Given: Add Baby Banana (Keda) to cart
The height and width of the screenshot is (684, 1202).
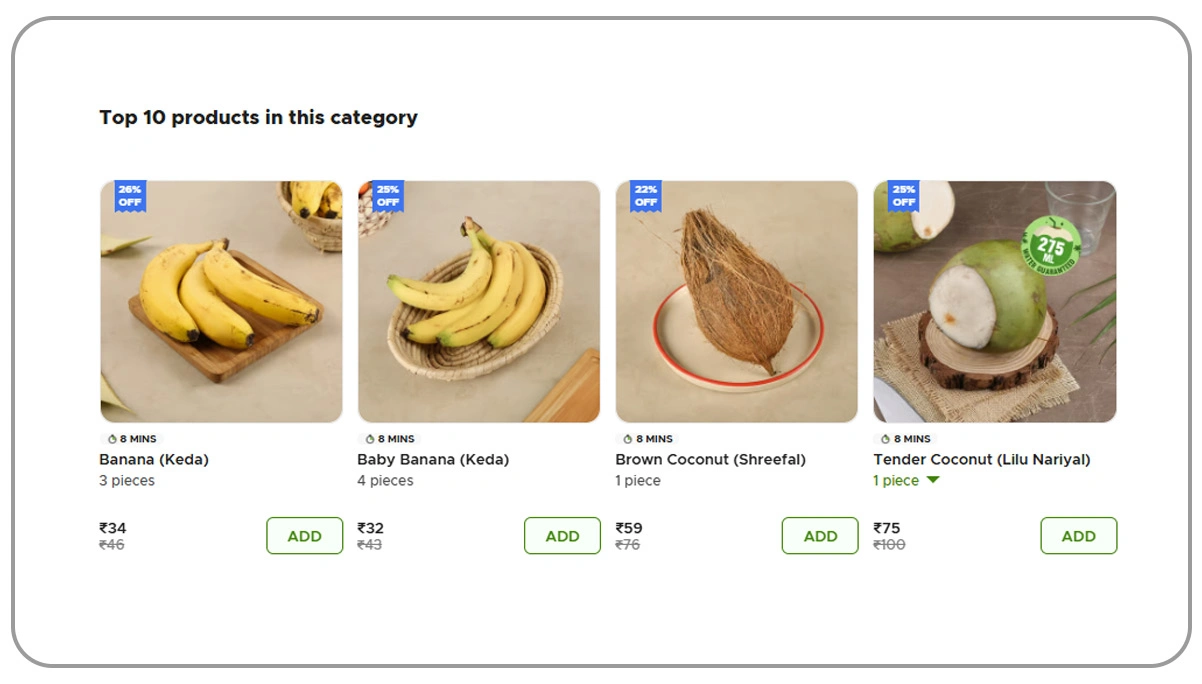Looking at the screenshot, I should click(562, 535).
